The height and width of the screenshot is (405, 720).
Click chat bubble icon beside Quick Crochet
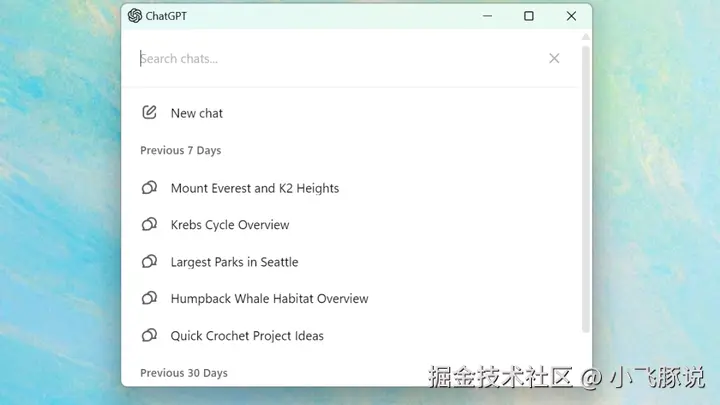pyautogui.click(x=149, y=335)
